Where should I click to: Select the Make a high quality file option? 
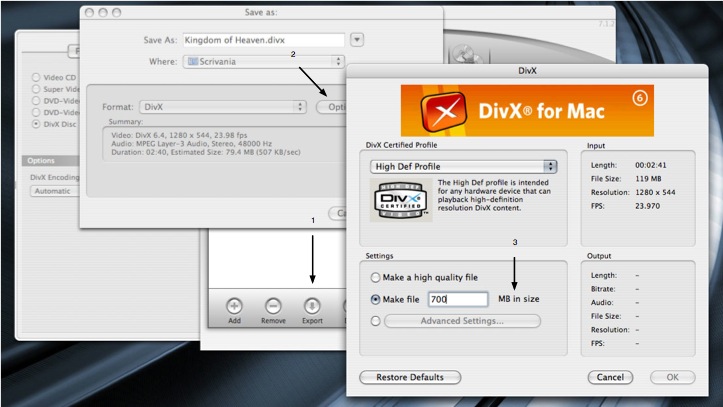coord(375,277)
